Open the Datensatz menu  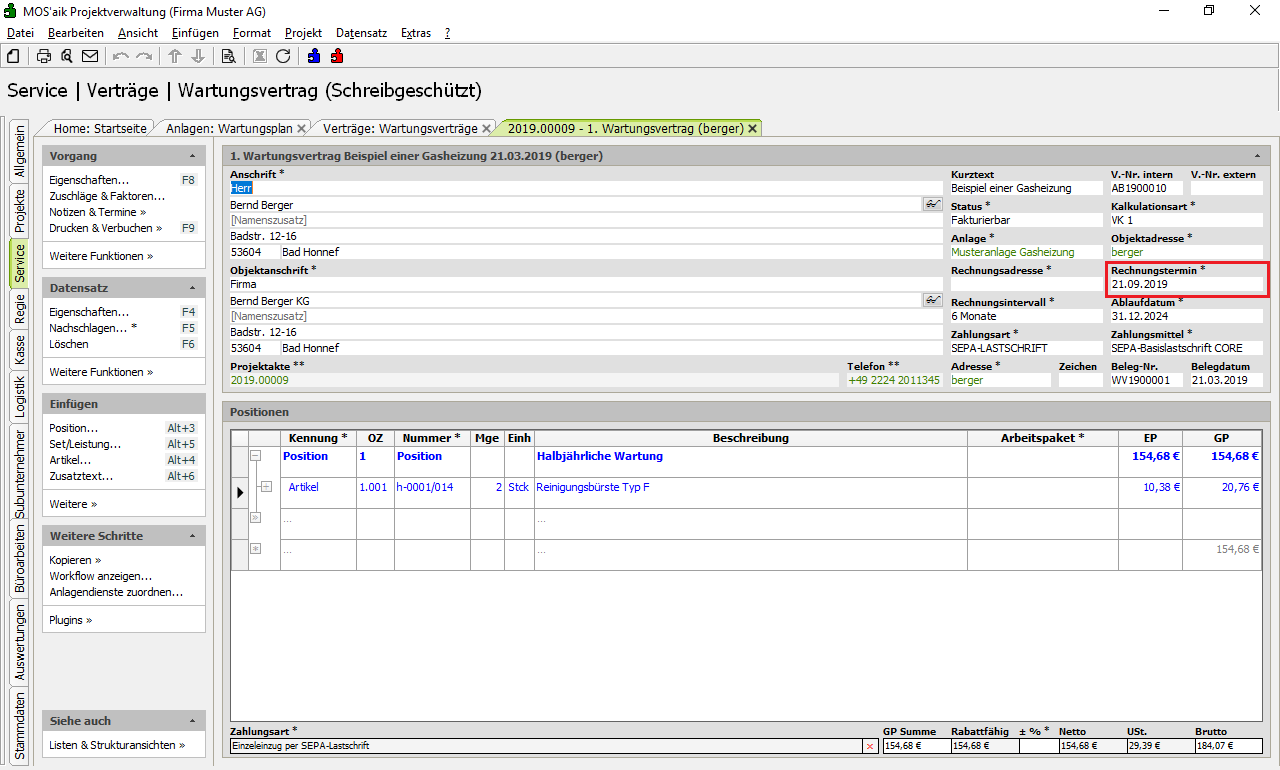click(361, 33)
